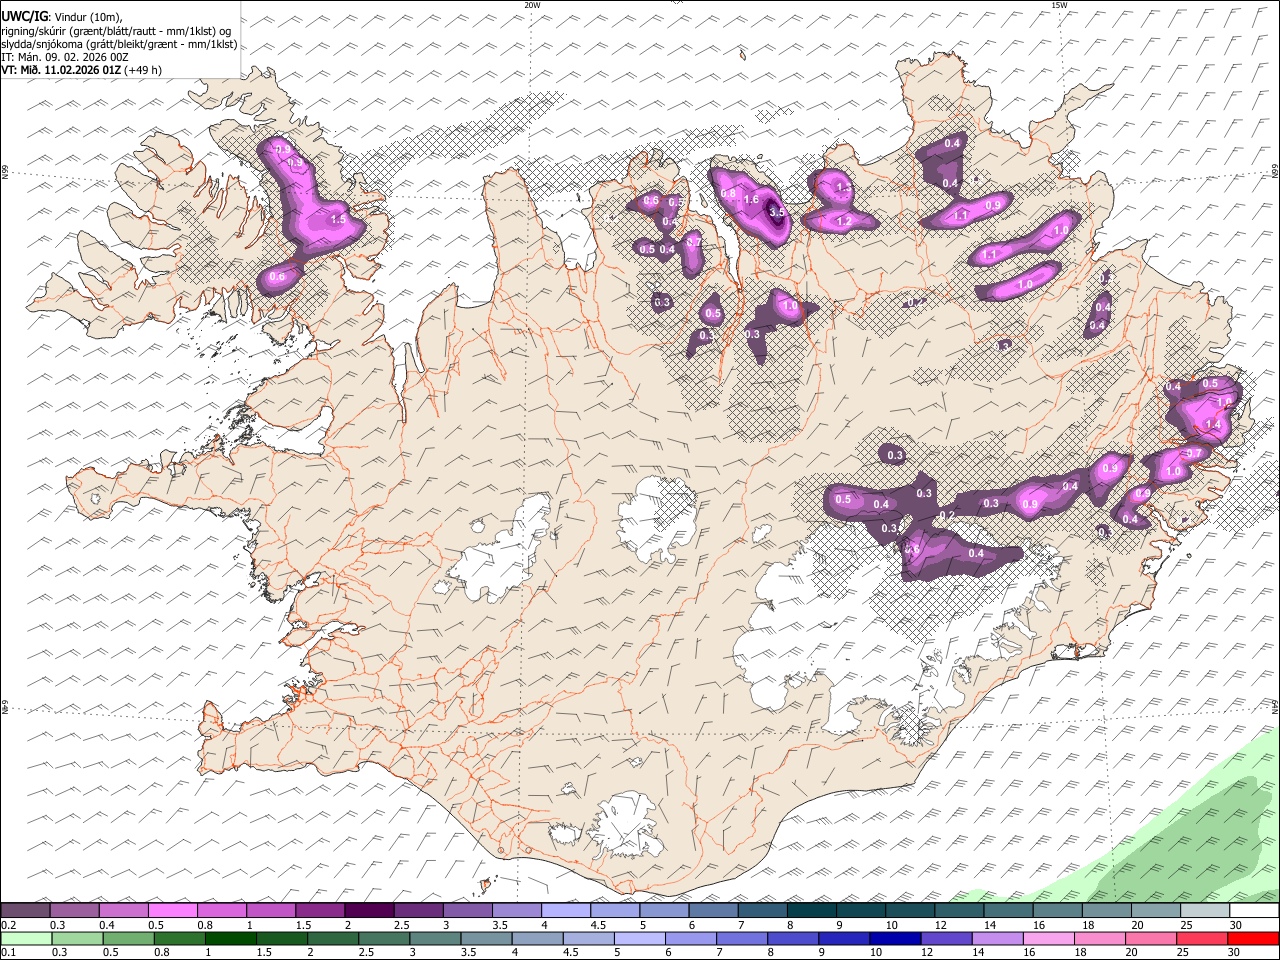
Task: Click the 3.5 snowfall maximum on the map
Action: 776,212
